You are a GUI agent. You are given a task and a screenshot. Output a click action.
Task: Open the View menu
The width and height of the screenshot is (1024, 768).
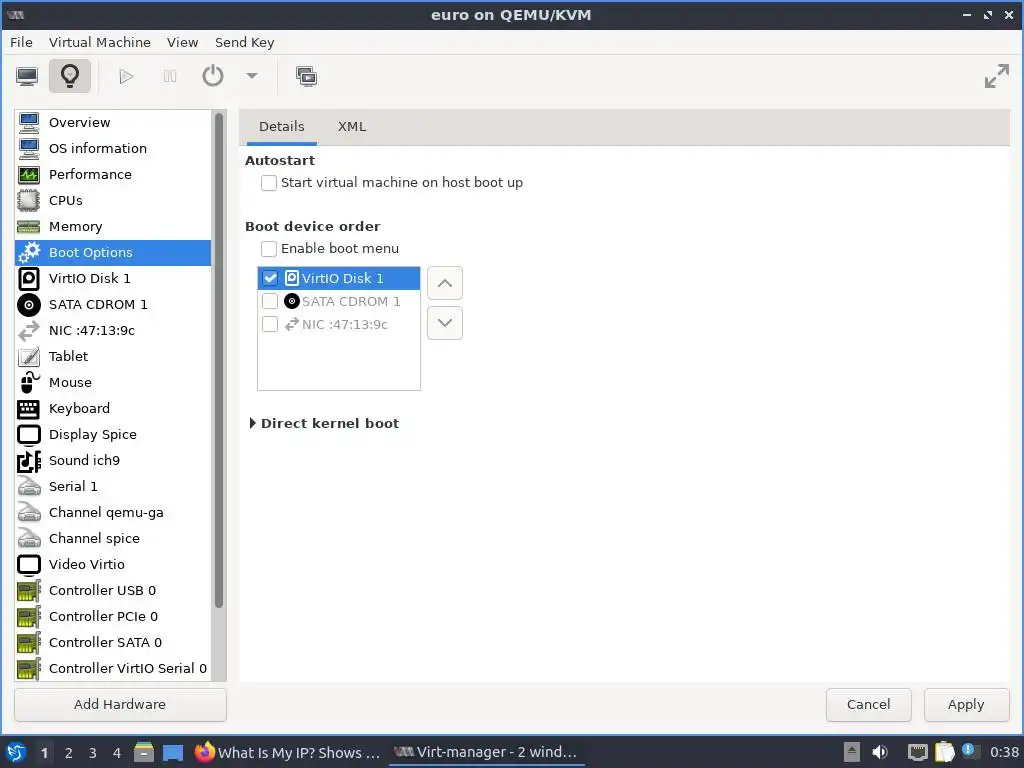(182, 42)
